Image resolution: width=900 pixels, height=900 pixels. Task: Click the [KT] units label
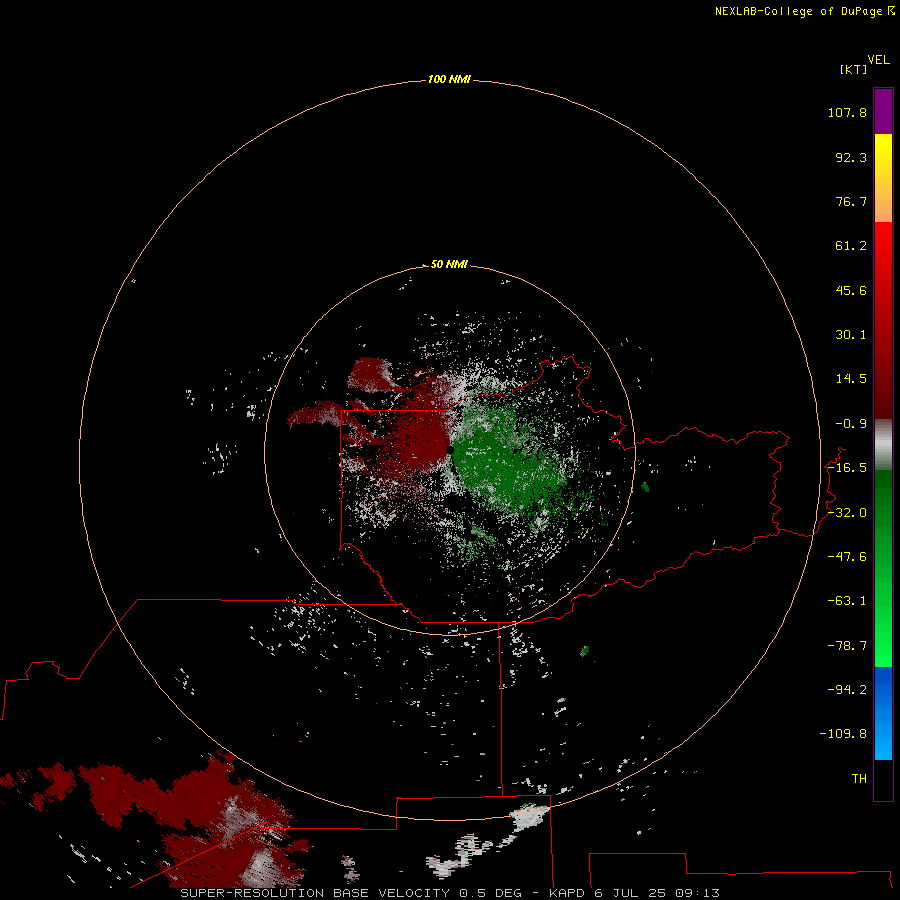pyautogui.click(x=853, y=69)
